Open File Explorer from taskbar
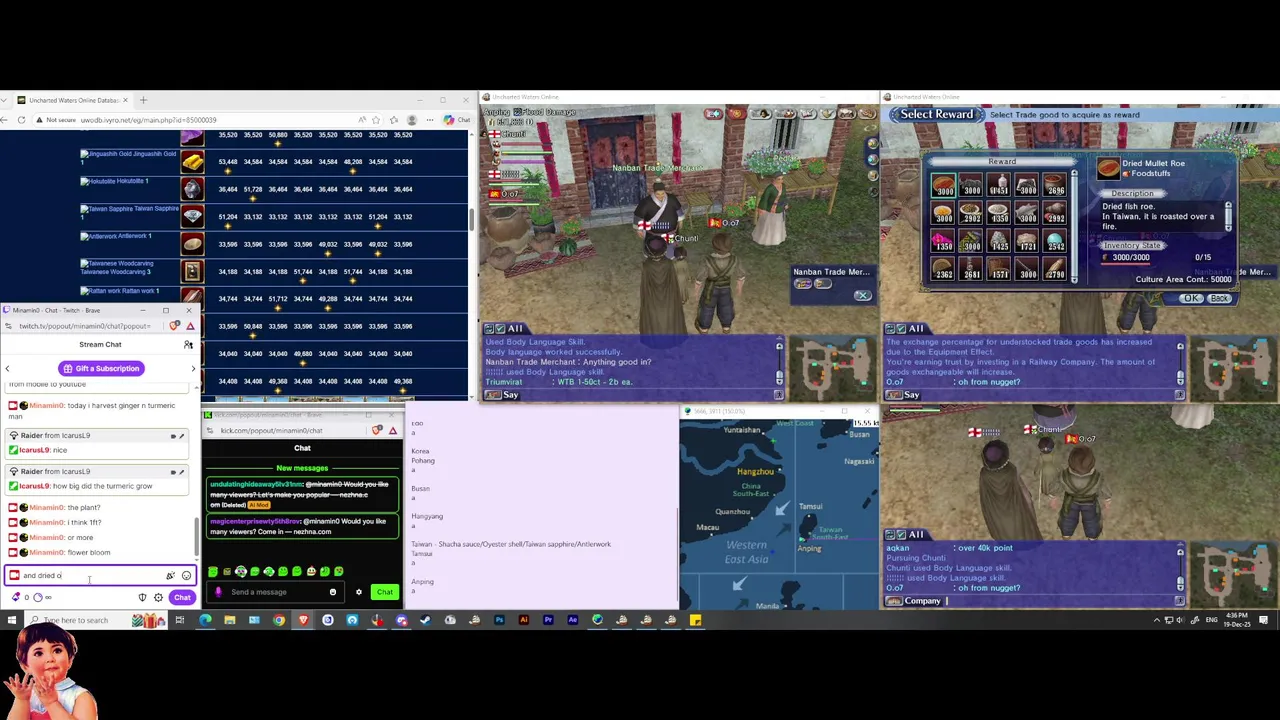This screenshot has height=720, width=1280. click(x=230, y=620)
